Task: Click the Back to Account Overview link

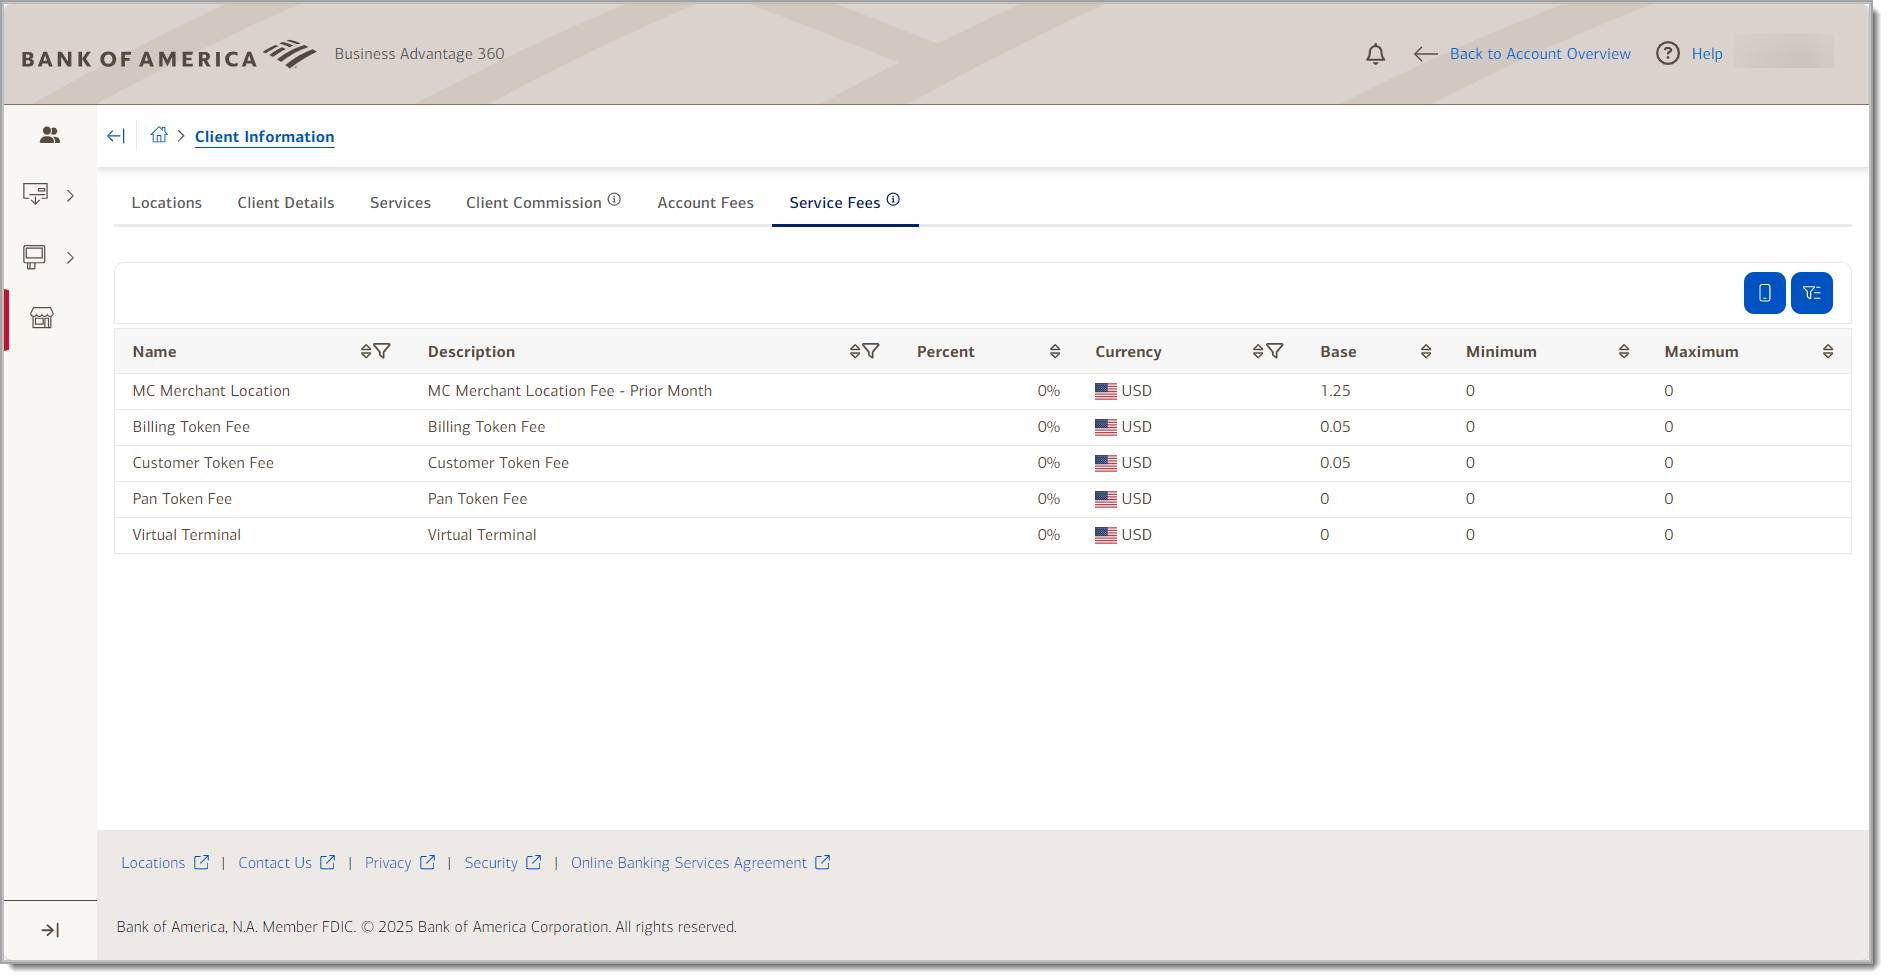Action: click(x=1539, y=53)
